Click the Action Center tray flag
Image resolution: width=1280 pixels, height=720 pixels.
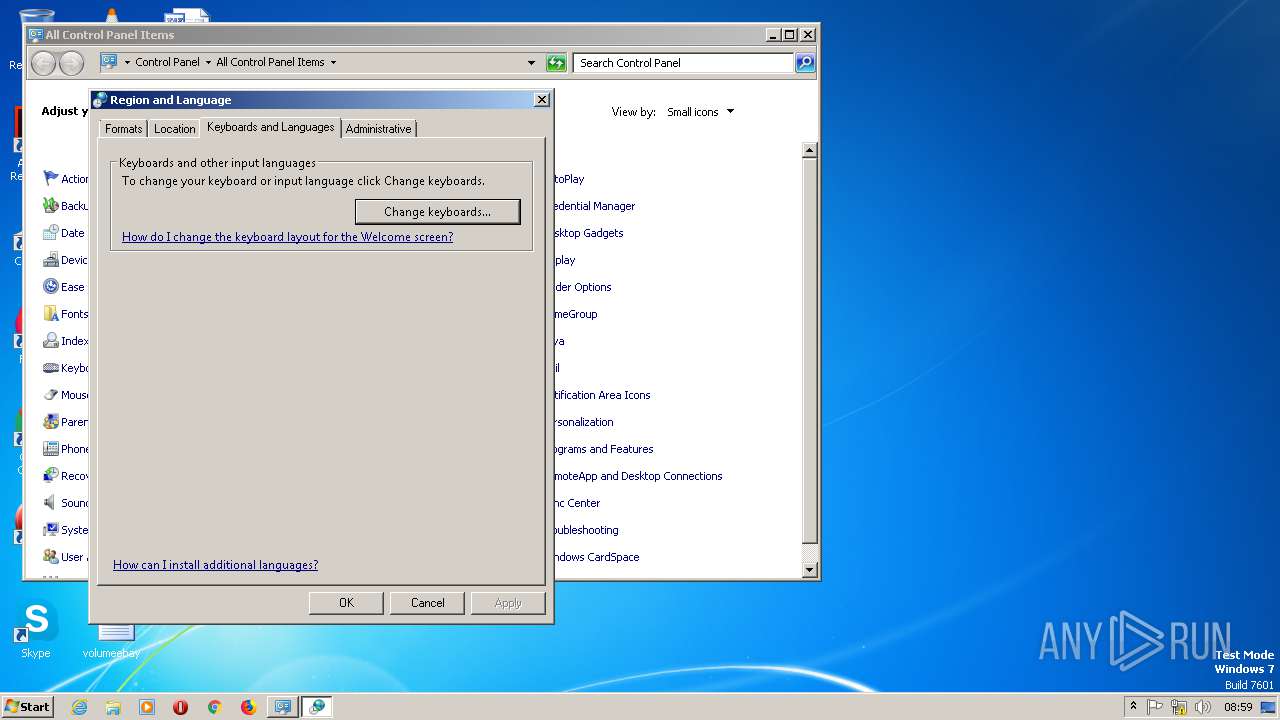[x=1156, y=707]
